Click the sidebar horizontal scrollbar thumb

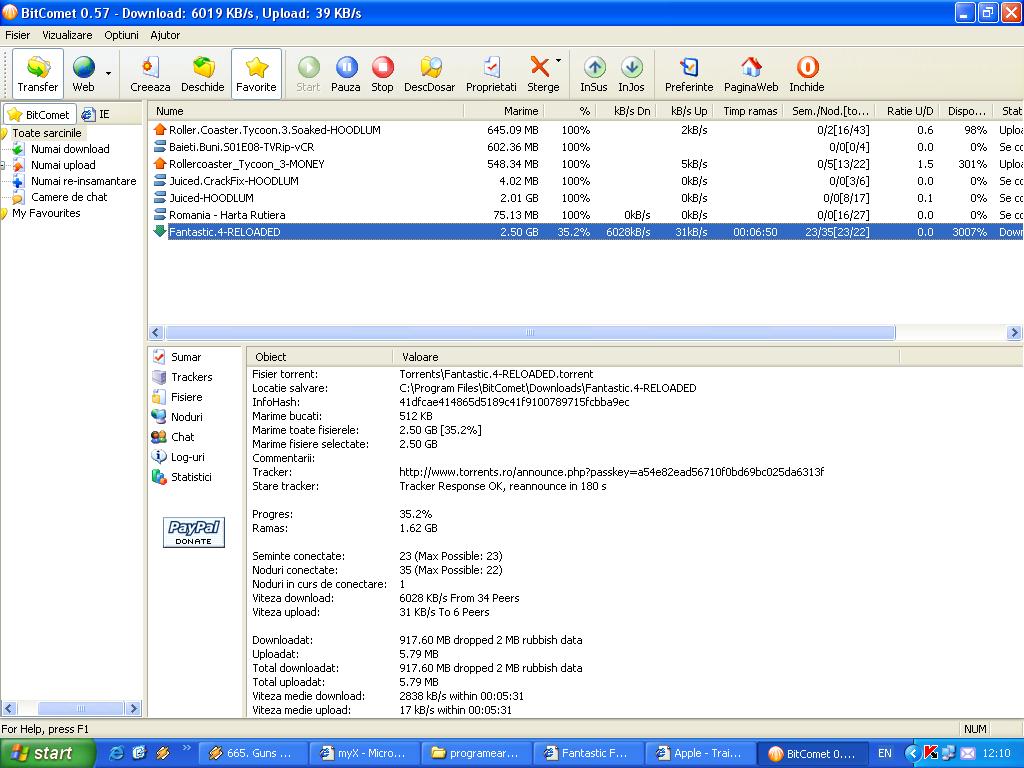[x=81, y=708]
